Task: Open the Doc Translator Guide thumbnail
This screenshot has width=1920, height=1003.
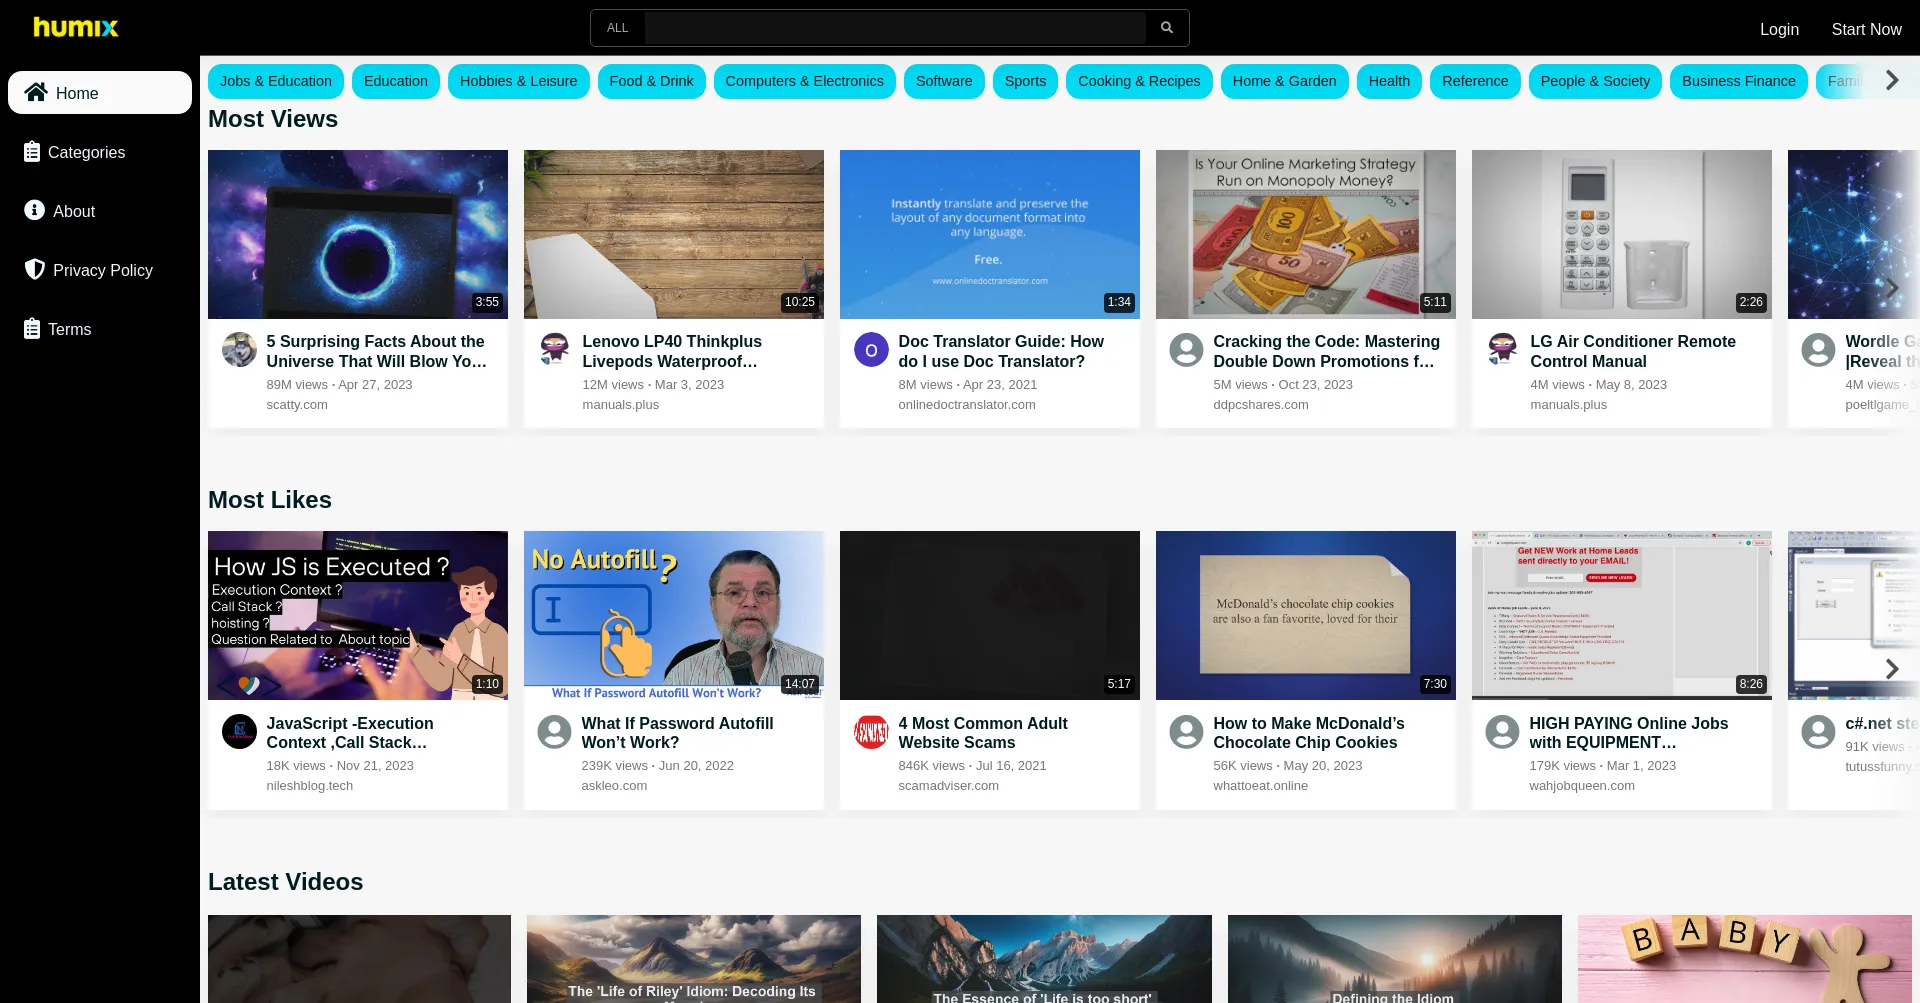Action: (990, 234)
